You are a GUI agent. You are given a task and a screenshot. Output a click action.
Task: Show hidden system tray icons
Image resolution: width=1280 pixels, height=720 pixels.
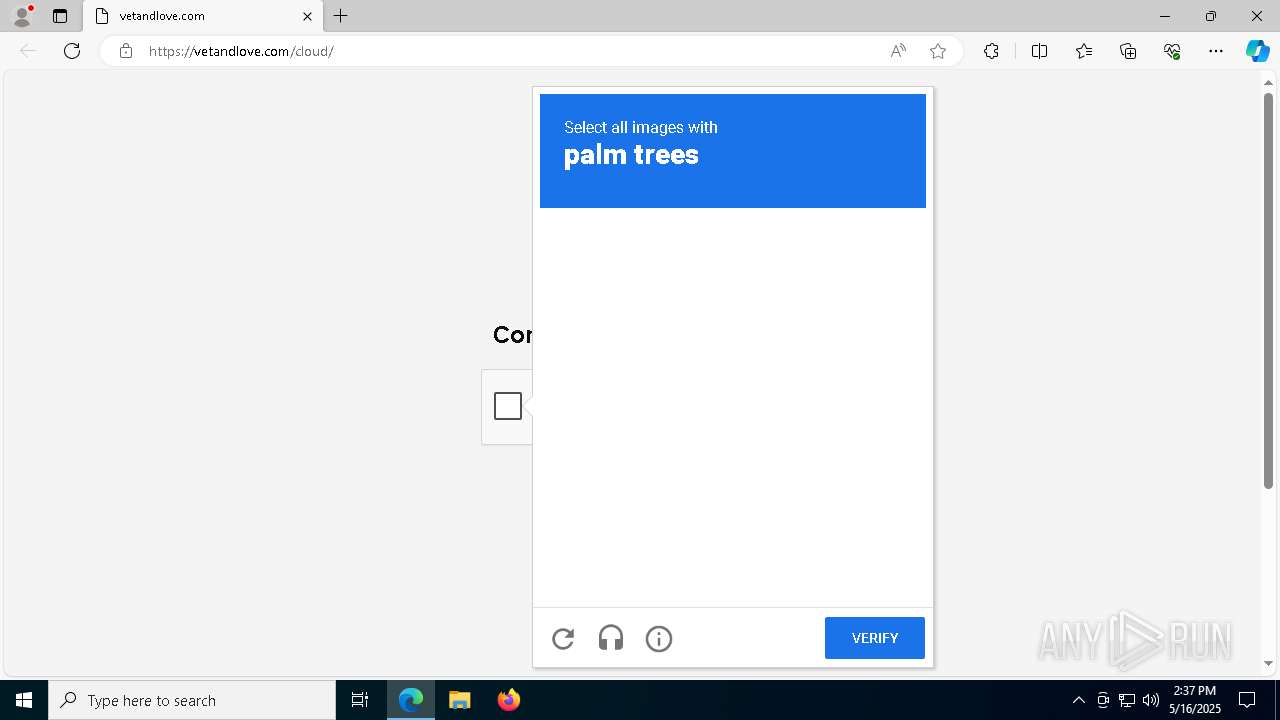1078,700
